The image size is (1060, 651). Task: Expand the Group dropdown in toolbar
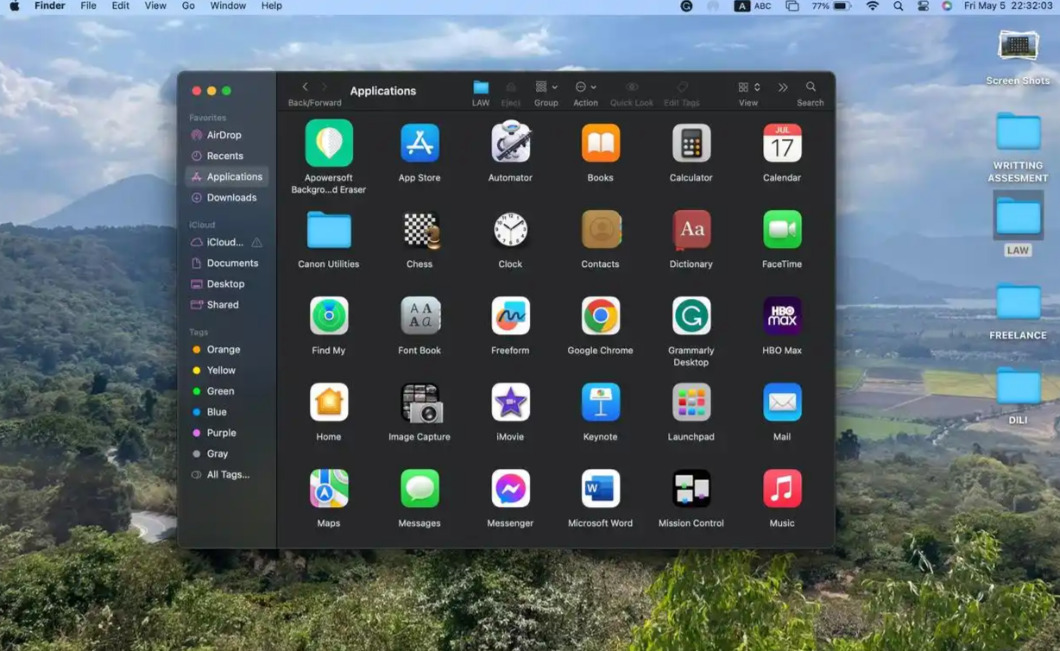[x=546, y=87]
